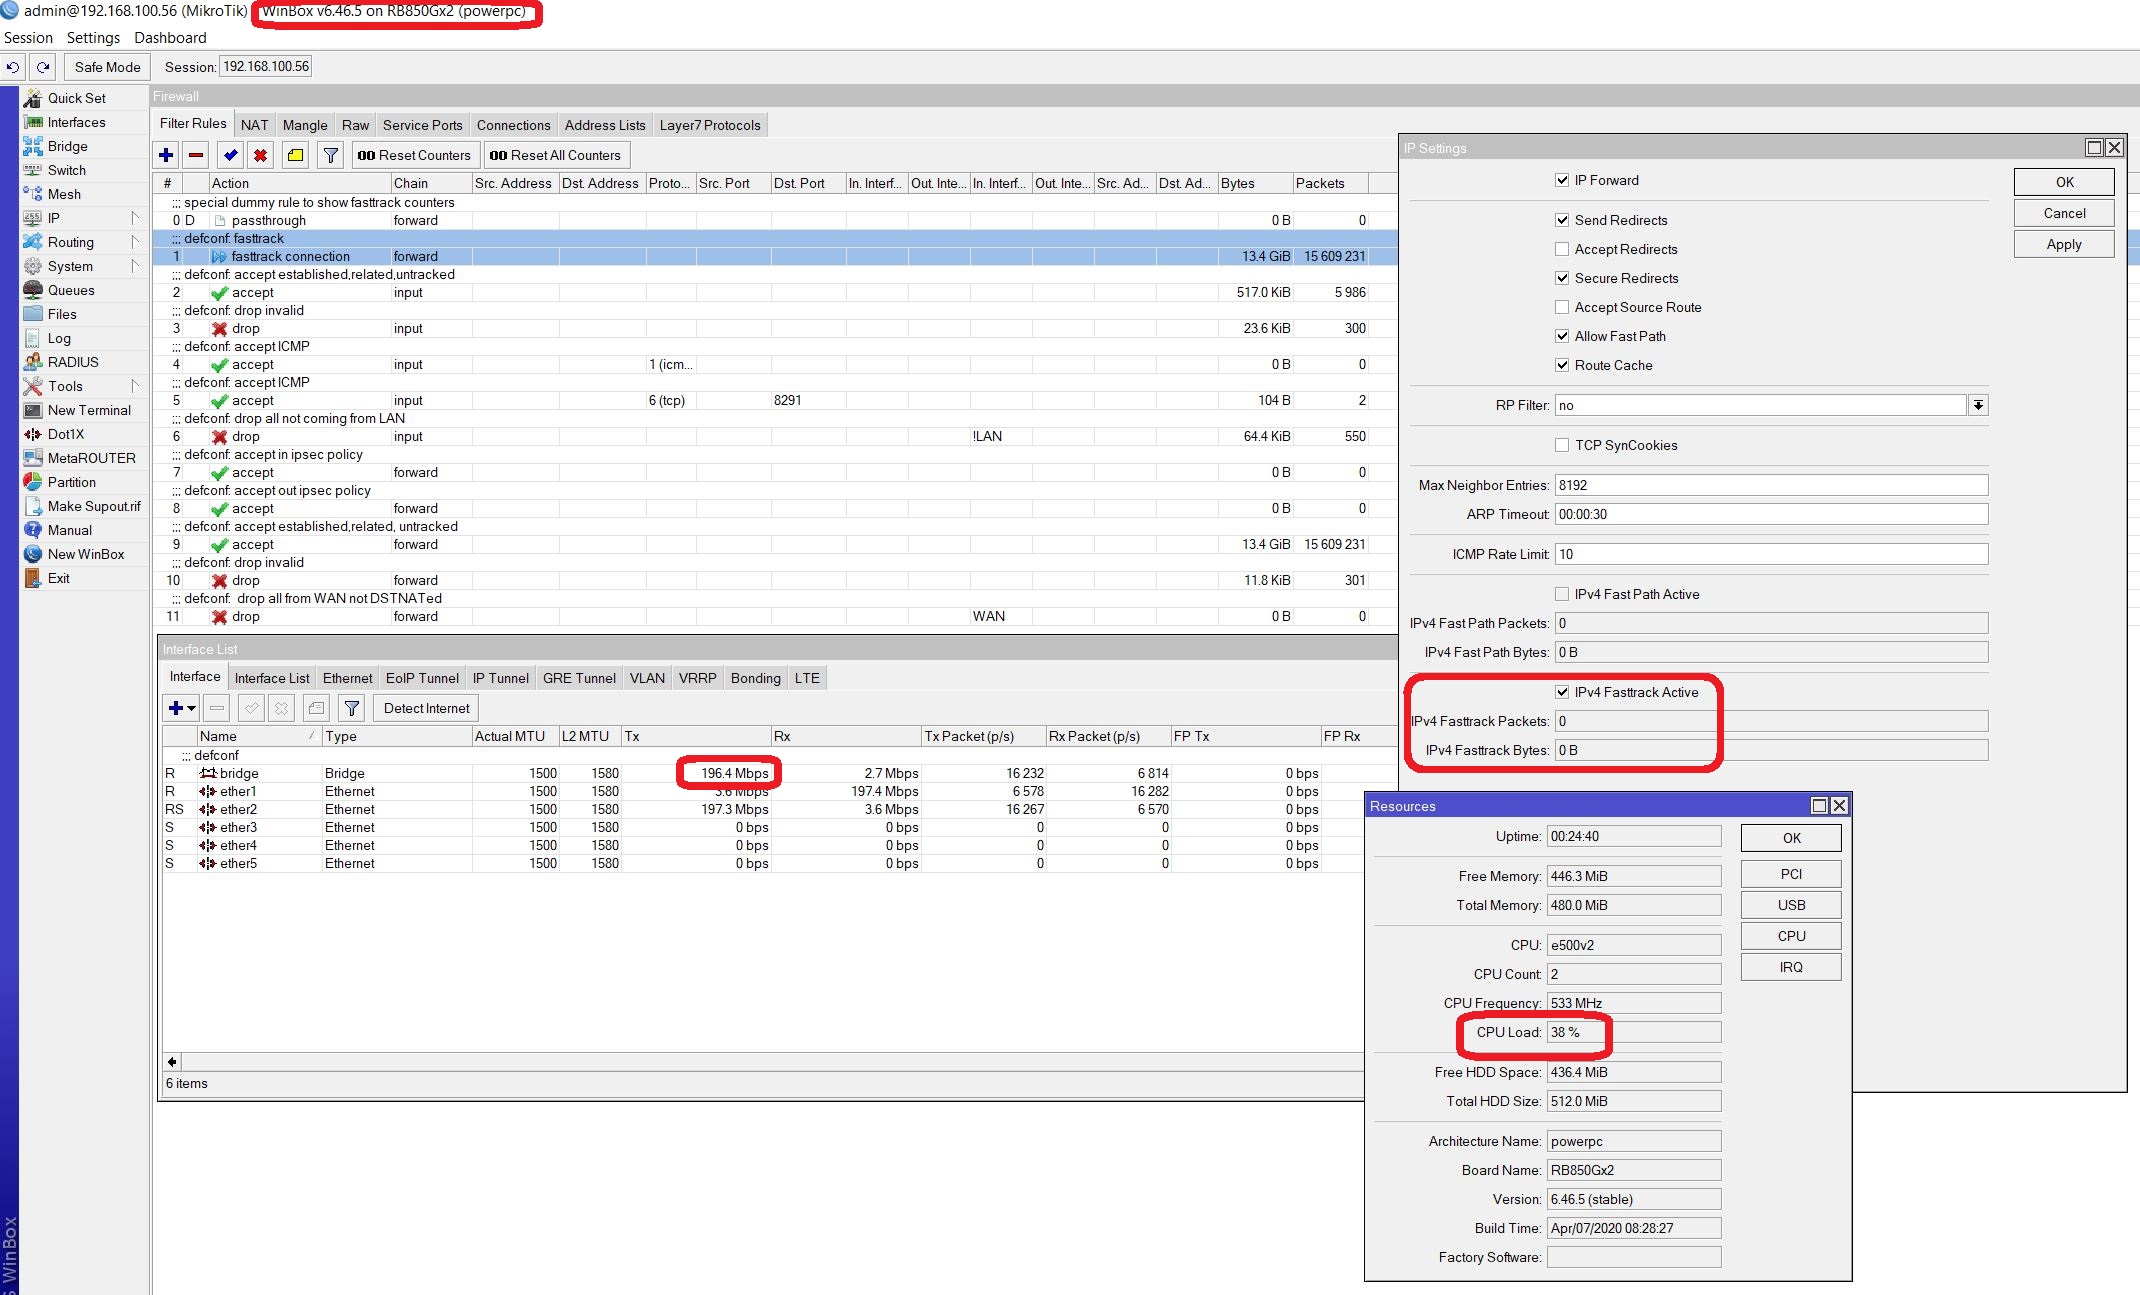Open the RP Filter dropdown
Screen dimensions: 2140x1295
[x=1978, y=405]
